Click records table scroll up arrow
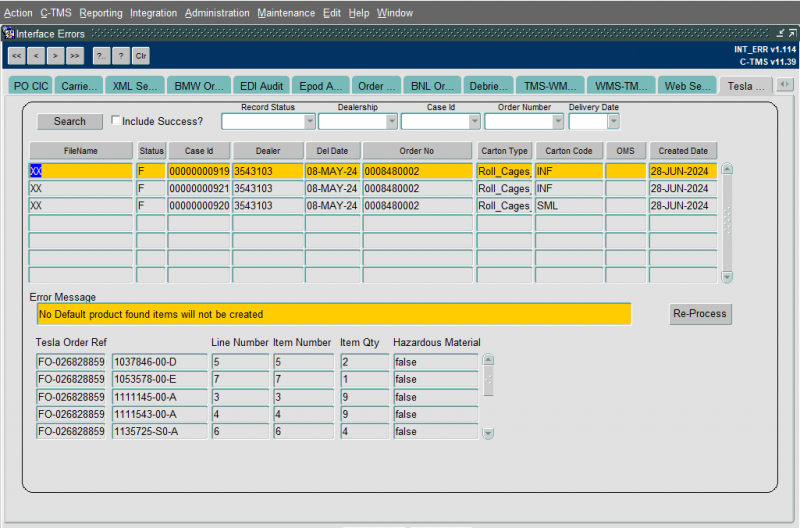The image size is (800, 528). (728, 169)
